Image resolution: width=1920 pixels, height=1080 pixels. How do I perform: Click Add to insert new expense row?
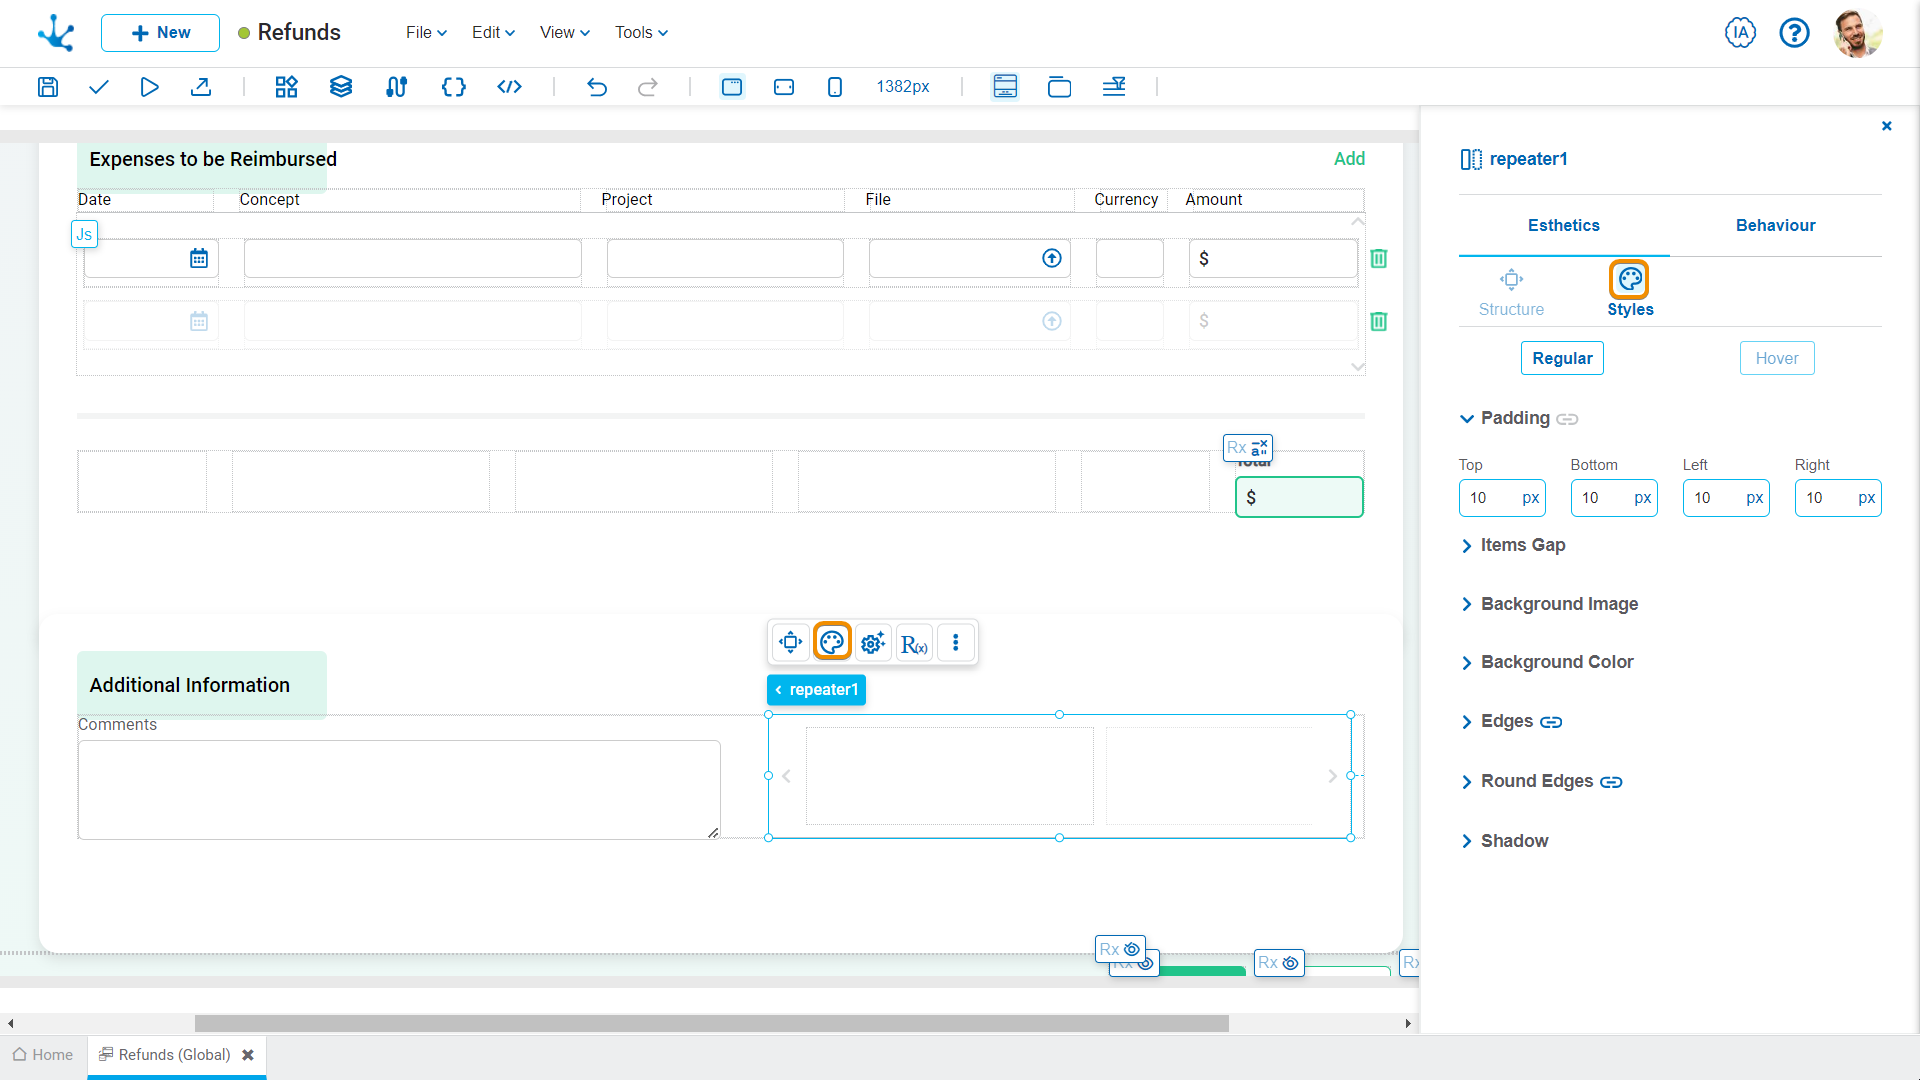point(1349,157)
